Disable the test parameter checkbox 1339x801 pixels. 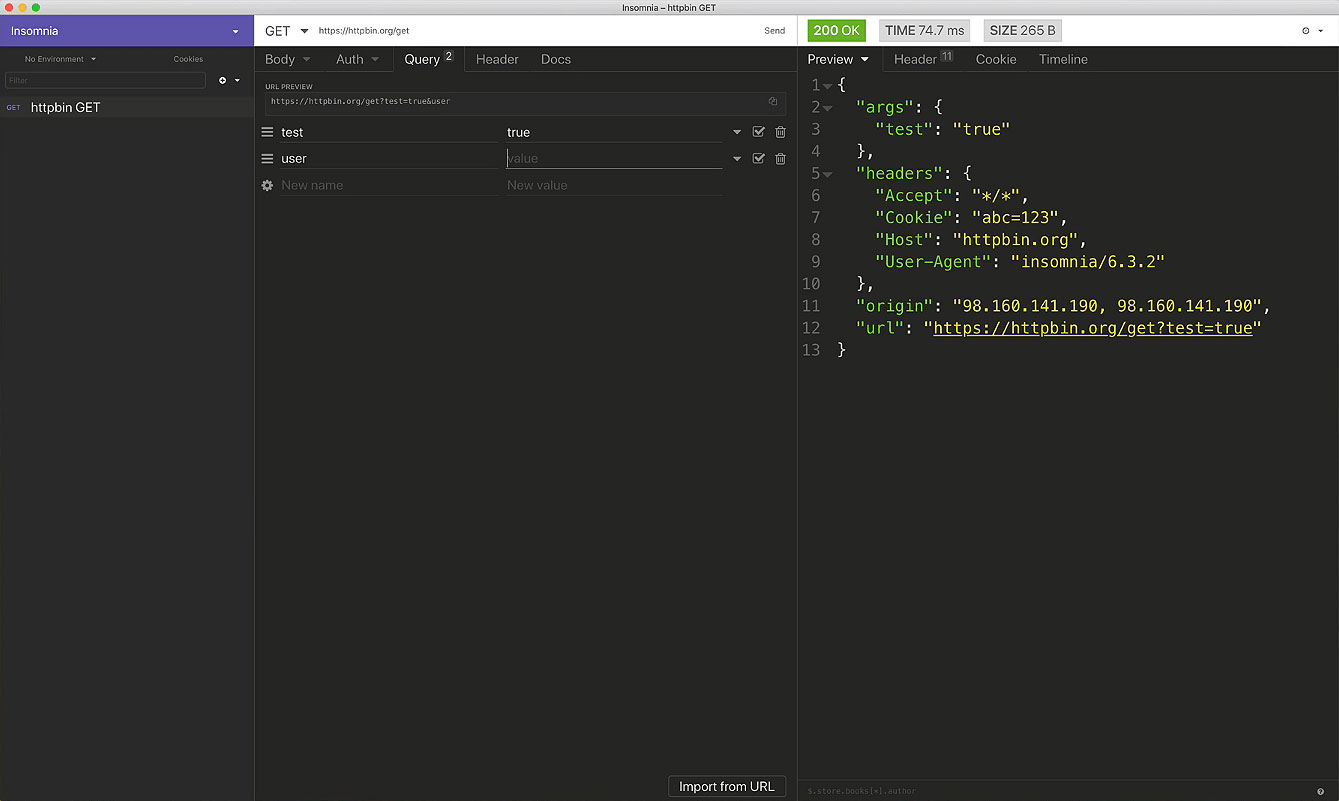(x=758, y=132)
